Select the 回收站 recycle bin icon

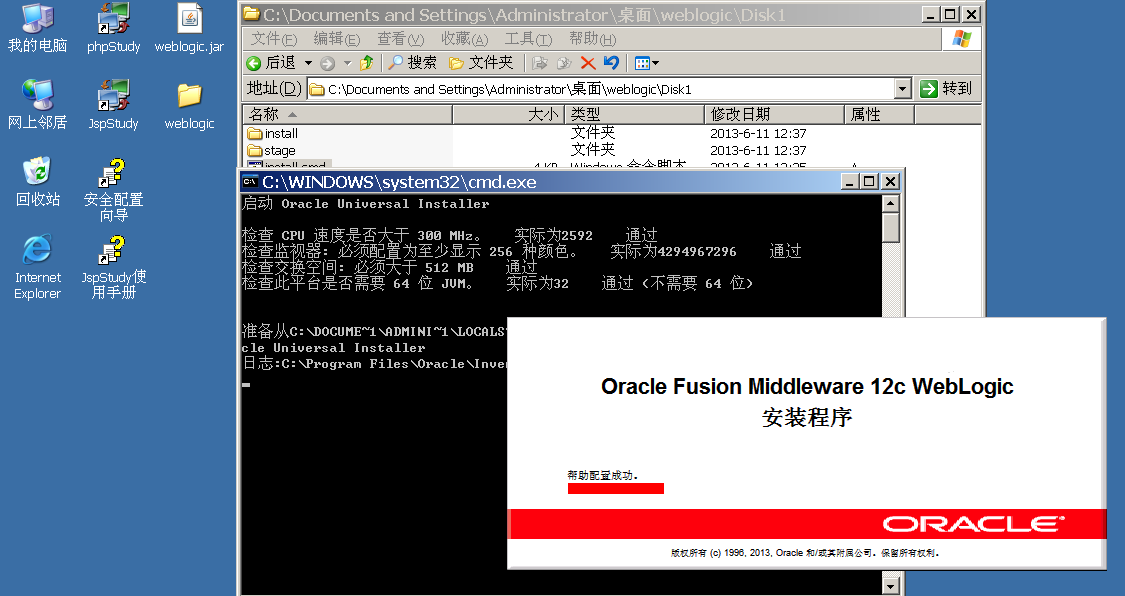click(x=37, y=181)
